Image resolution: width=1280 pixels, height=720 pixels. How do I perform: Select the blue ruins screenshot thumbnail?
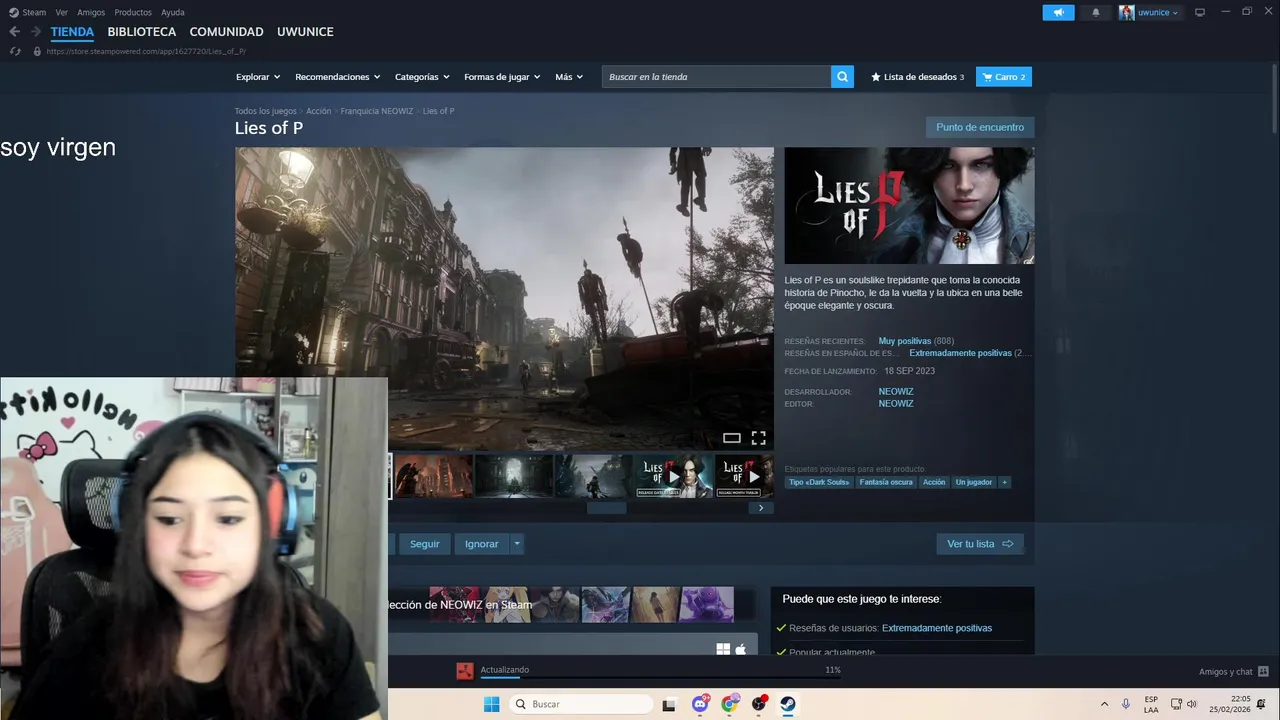[x=594, y=476]
